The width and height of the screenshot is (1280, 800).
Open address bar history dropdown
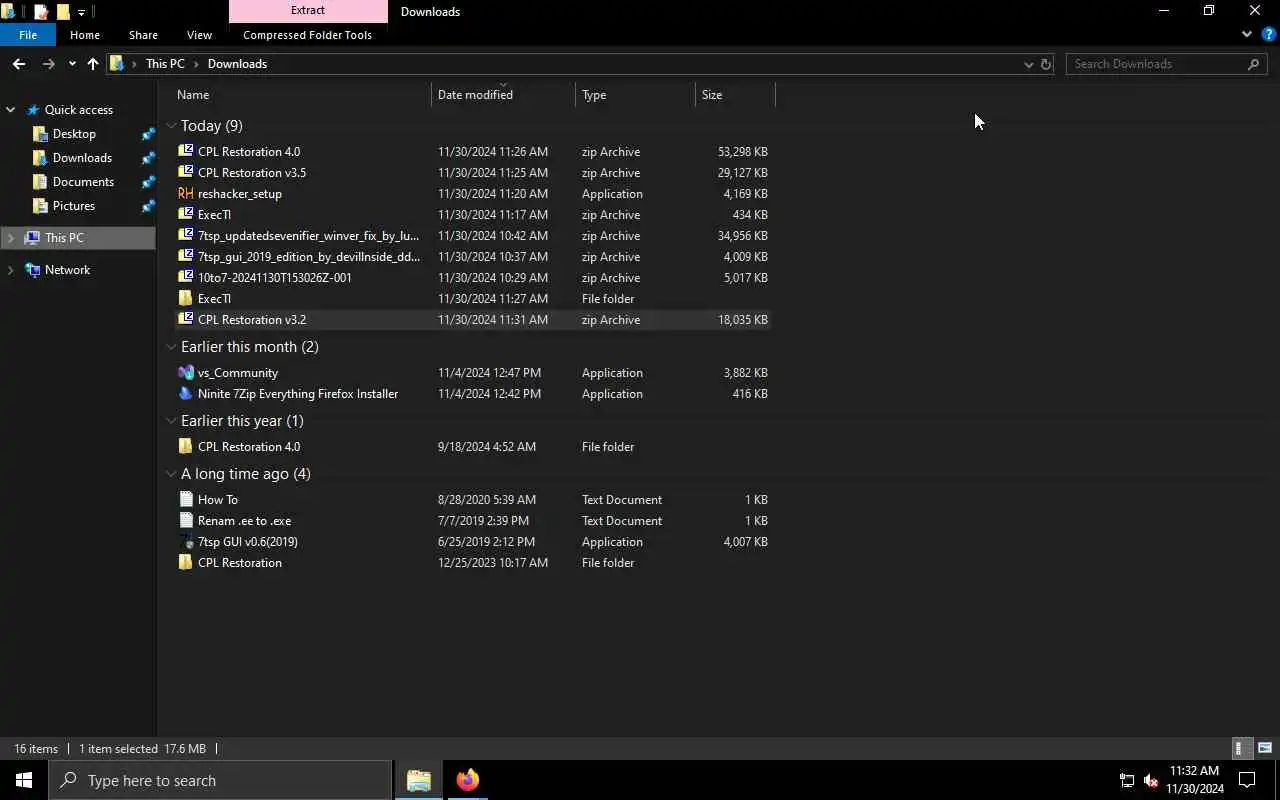click(1028, 64)
